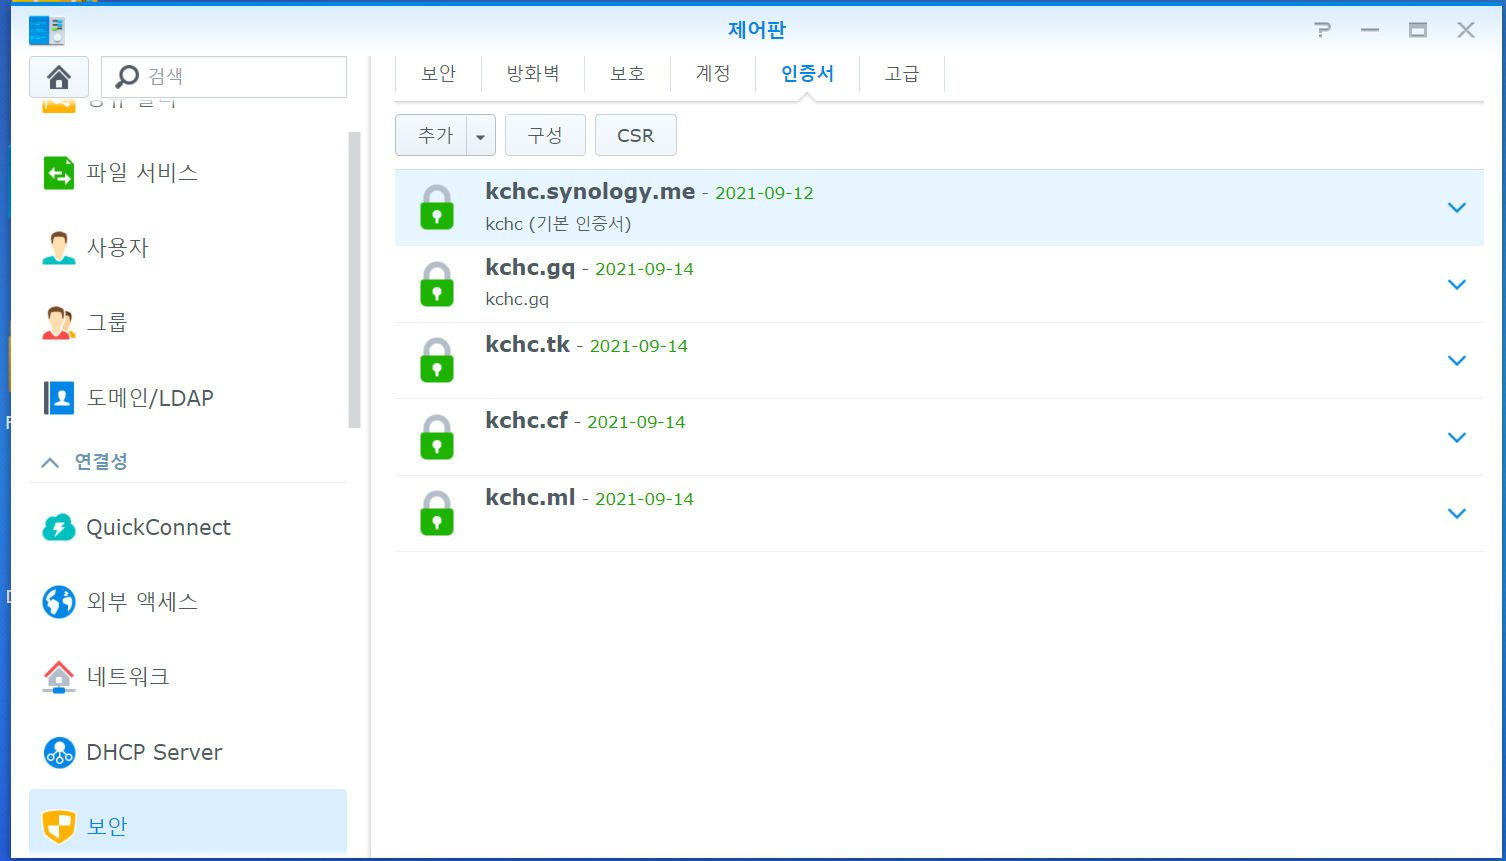Select the 인증서 tab
1506x861 pixels.
pos(807,74)
